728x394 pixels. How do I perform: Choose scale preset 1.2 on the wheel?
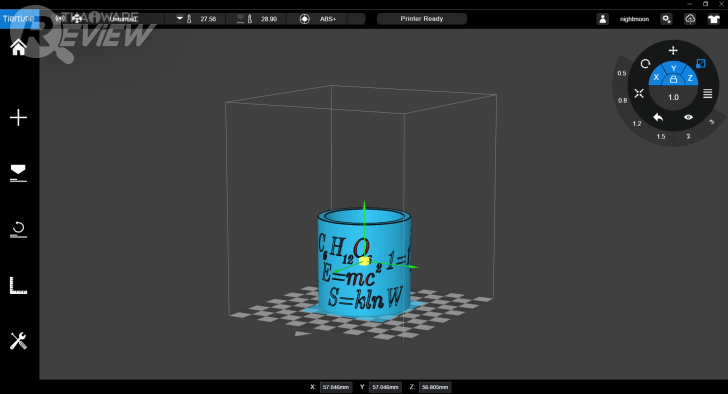pyautogui.click(x=637, y=123)
